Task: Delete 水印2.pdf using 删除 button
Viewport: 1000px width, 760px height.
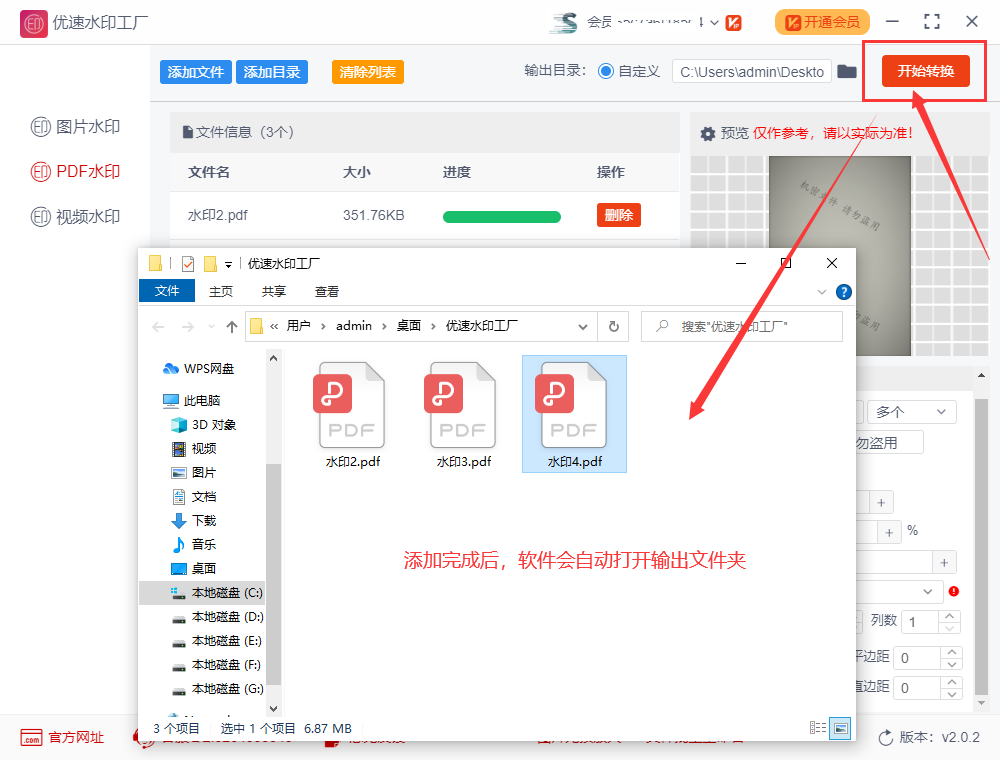Action: 619,215
